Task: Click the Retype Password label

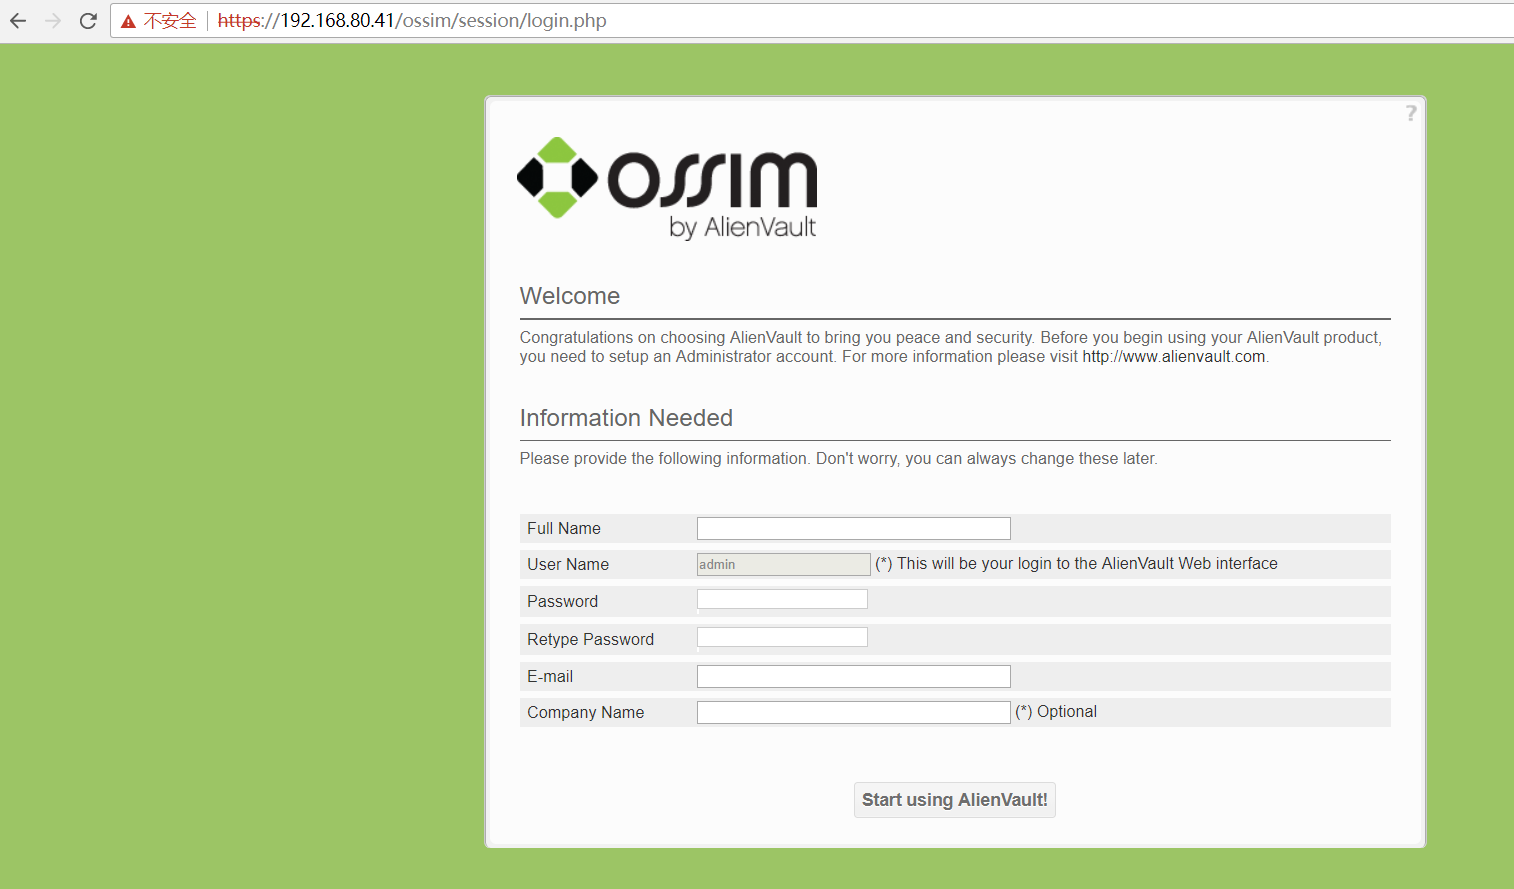Action: (x=591, y=639)
